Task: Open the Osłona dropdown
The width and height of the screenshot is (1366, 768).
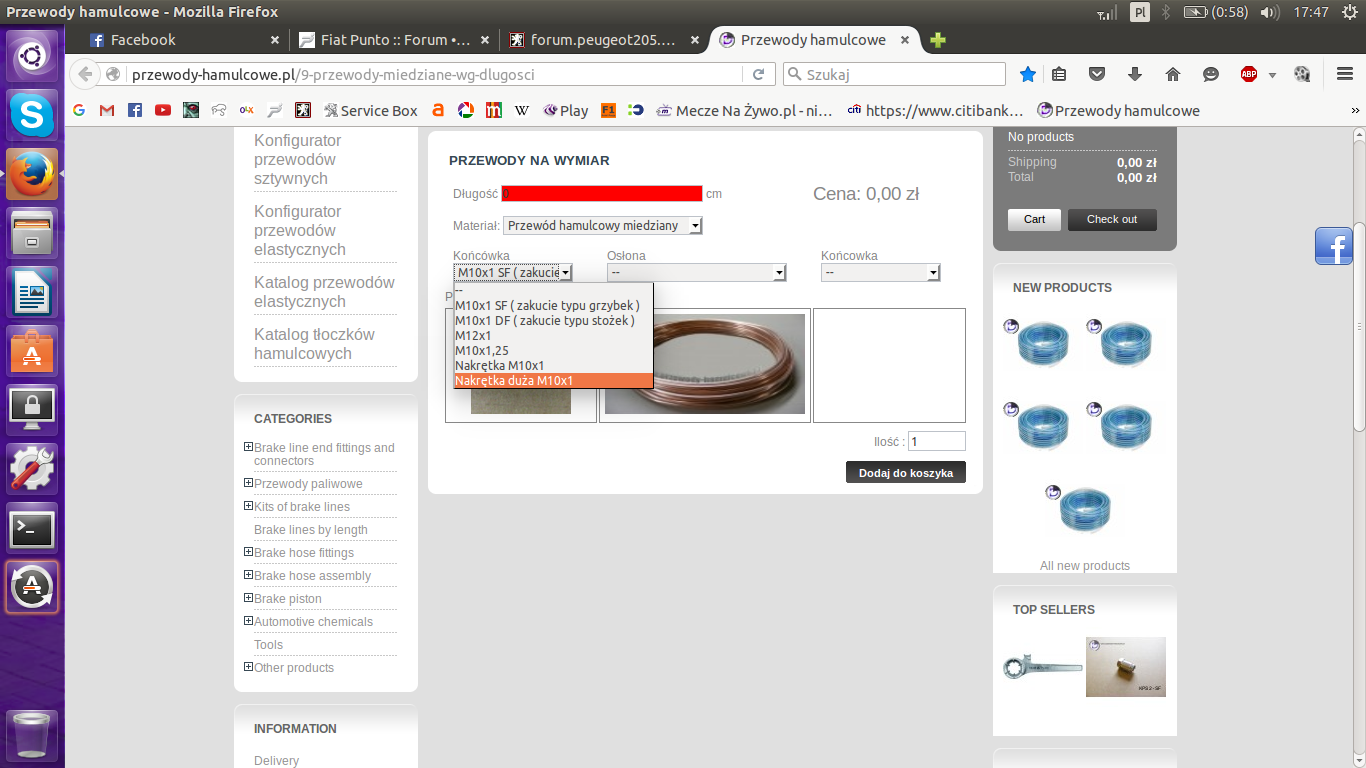Action: click(696, 273)
